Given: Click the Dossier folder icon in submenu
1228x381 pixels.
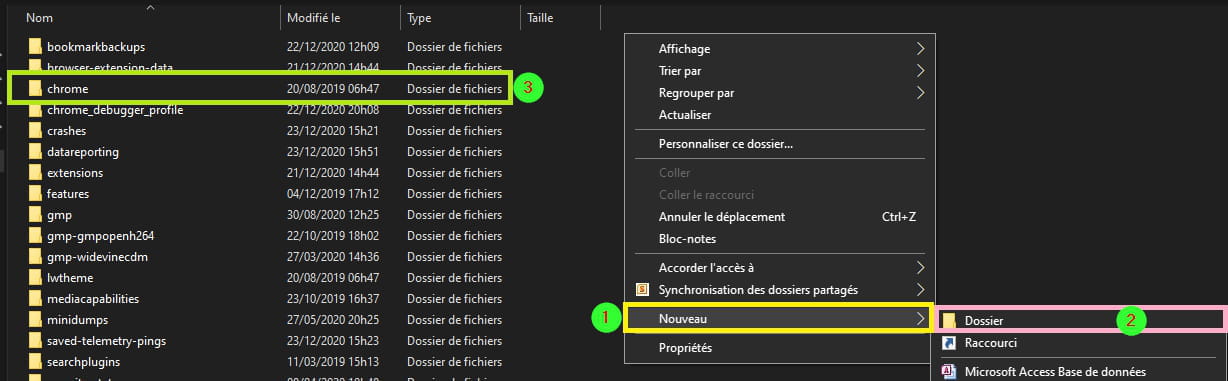Looking at the screenshot, I should click(x=949, y=320).
